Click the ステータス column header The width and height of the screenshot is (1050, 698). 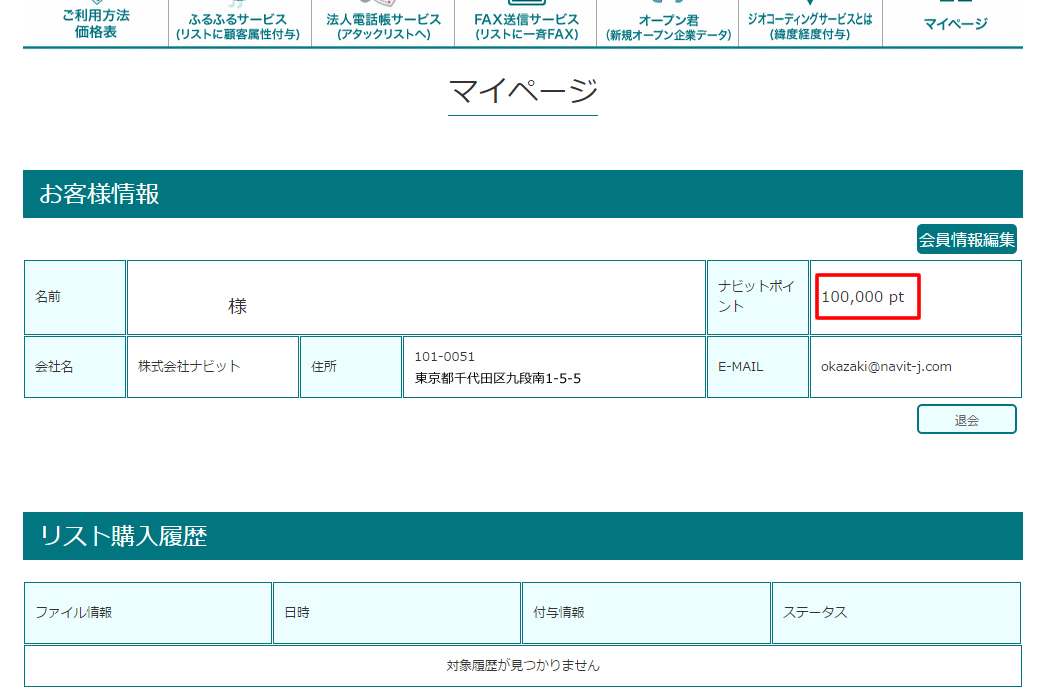point(814,613)
